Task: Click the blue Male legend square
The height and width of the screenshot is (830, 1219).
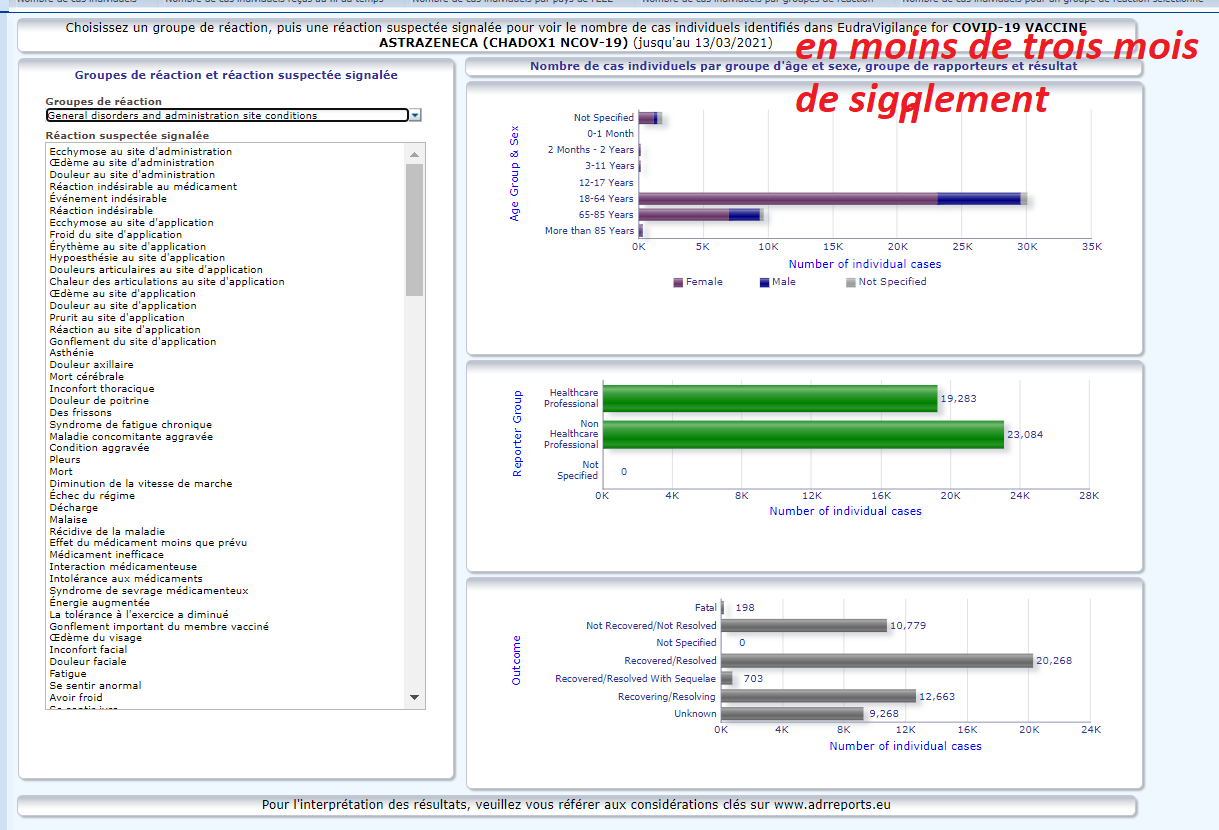Action: (x=764, y=282)
